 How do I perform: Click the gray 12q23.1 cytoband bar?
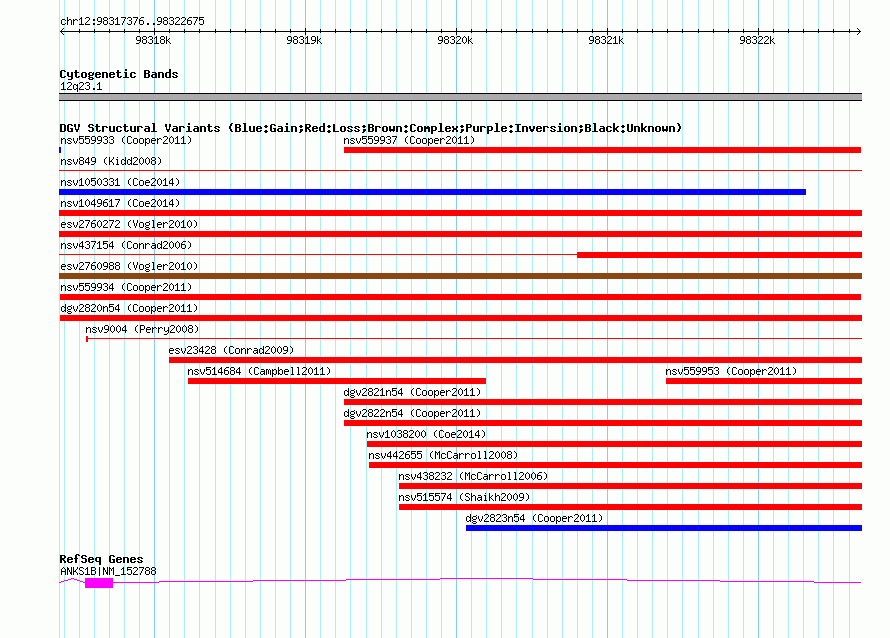click(460, 97)
